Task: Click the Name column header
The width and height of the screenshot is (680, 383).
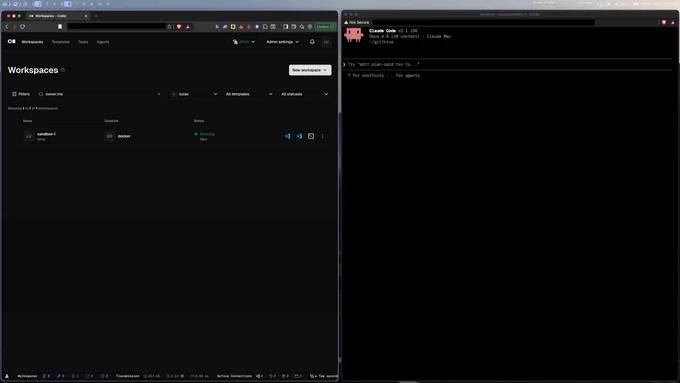Action: pos(27,121)
